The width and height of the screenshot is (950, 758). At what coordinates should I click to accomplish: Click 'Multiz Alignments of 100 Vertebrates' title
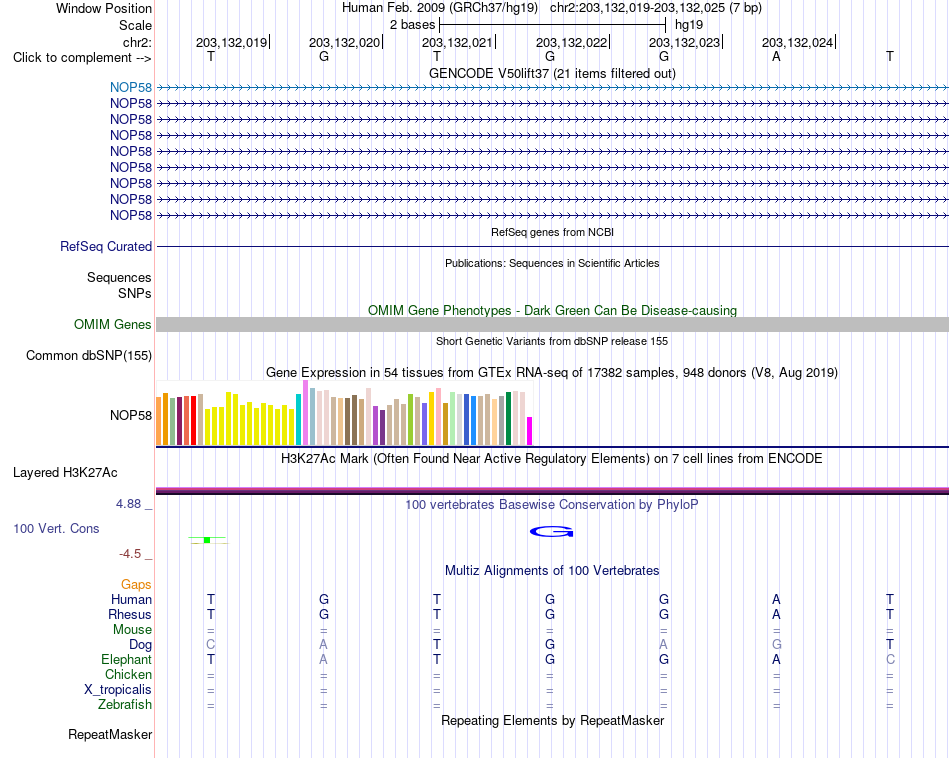[552, 571]
